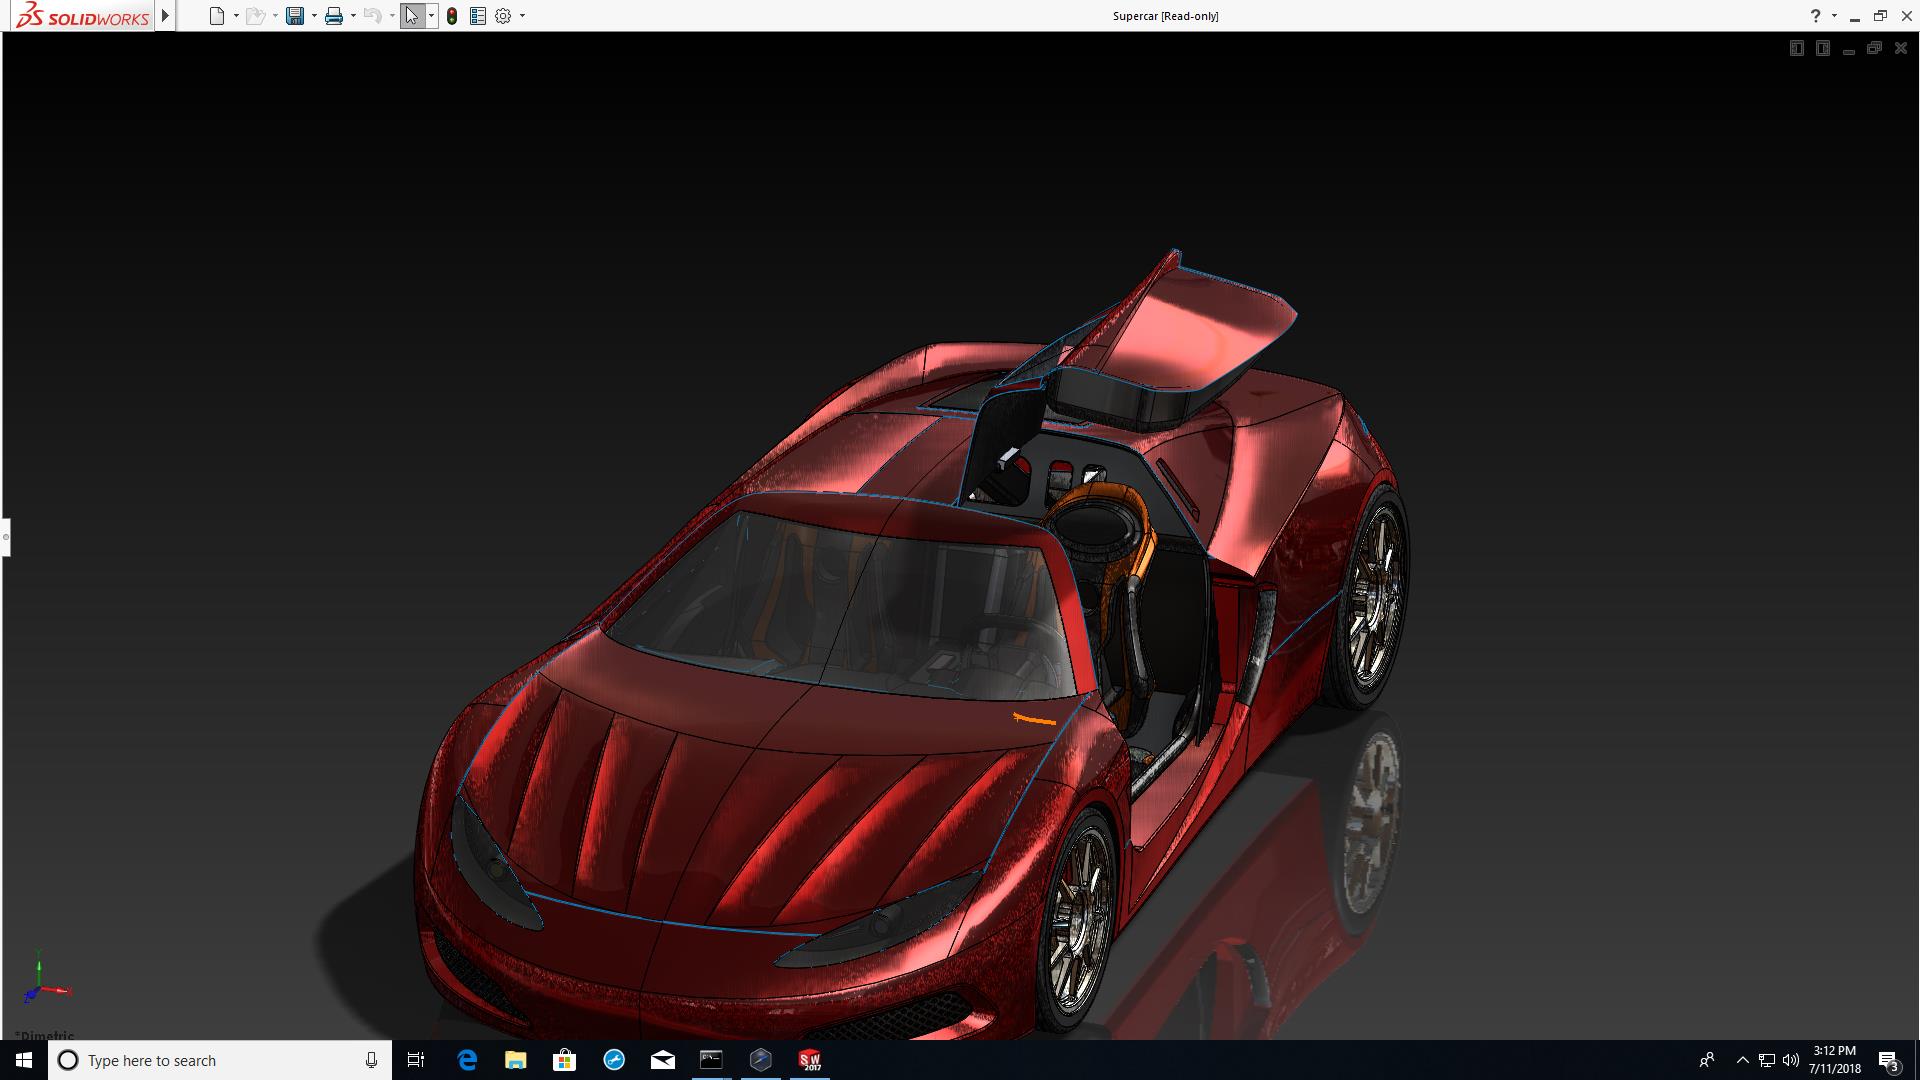The height and width of the screenshot is (1080, 1920).
Task: Open the dropdown arrow beside Options gear
Action: point(522,16)
